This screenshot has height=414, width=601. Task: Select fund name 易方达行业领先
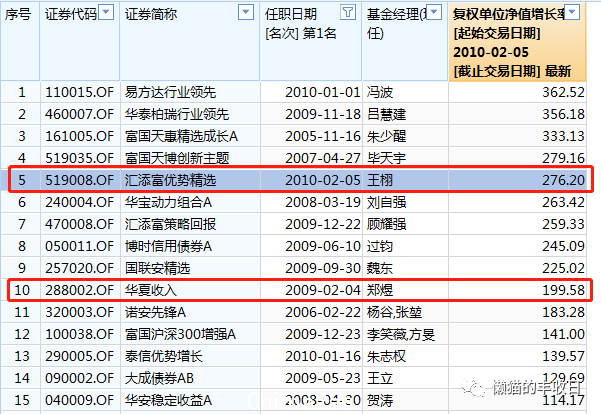[170, 92]
